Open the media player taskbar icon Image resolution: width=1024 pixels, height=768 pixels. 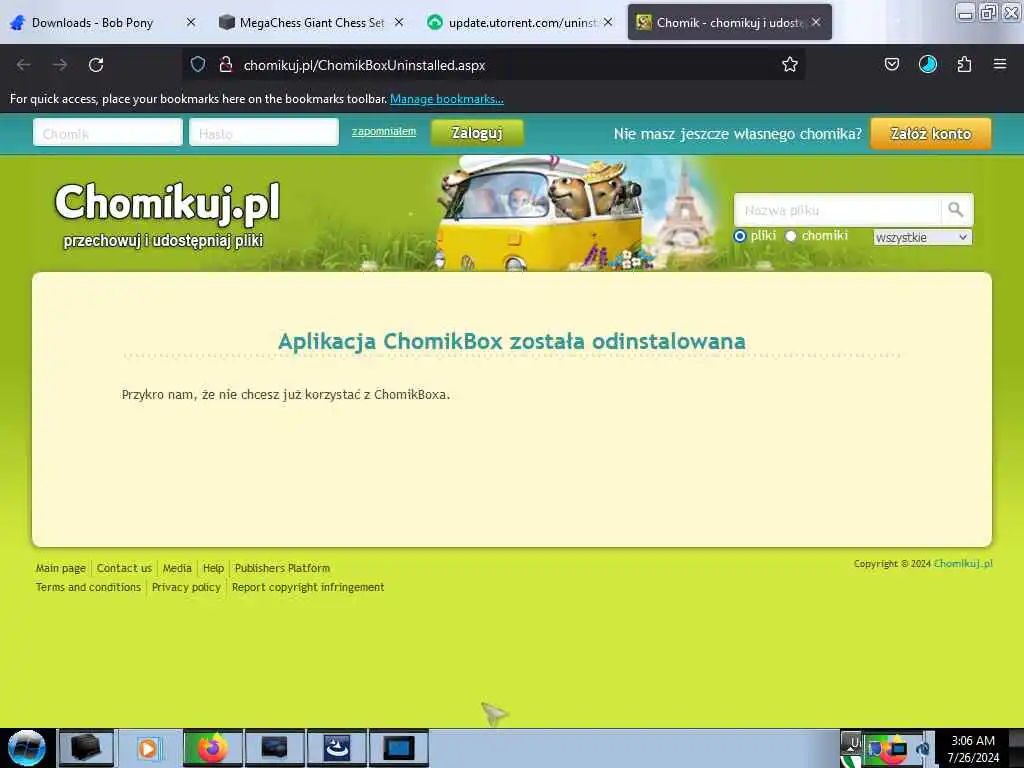tap(149, 748)
